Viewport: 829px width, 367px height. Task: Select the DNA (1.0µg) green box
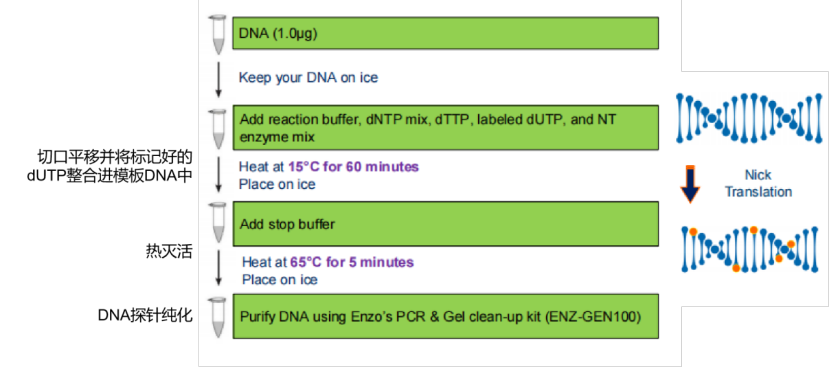click(x=446, y=33)
